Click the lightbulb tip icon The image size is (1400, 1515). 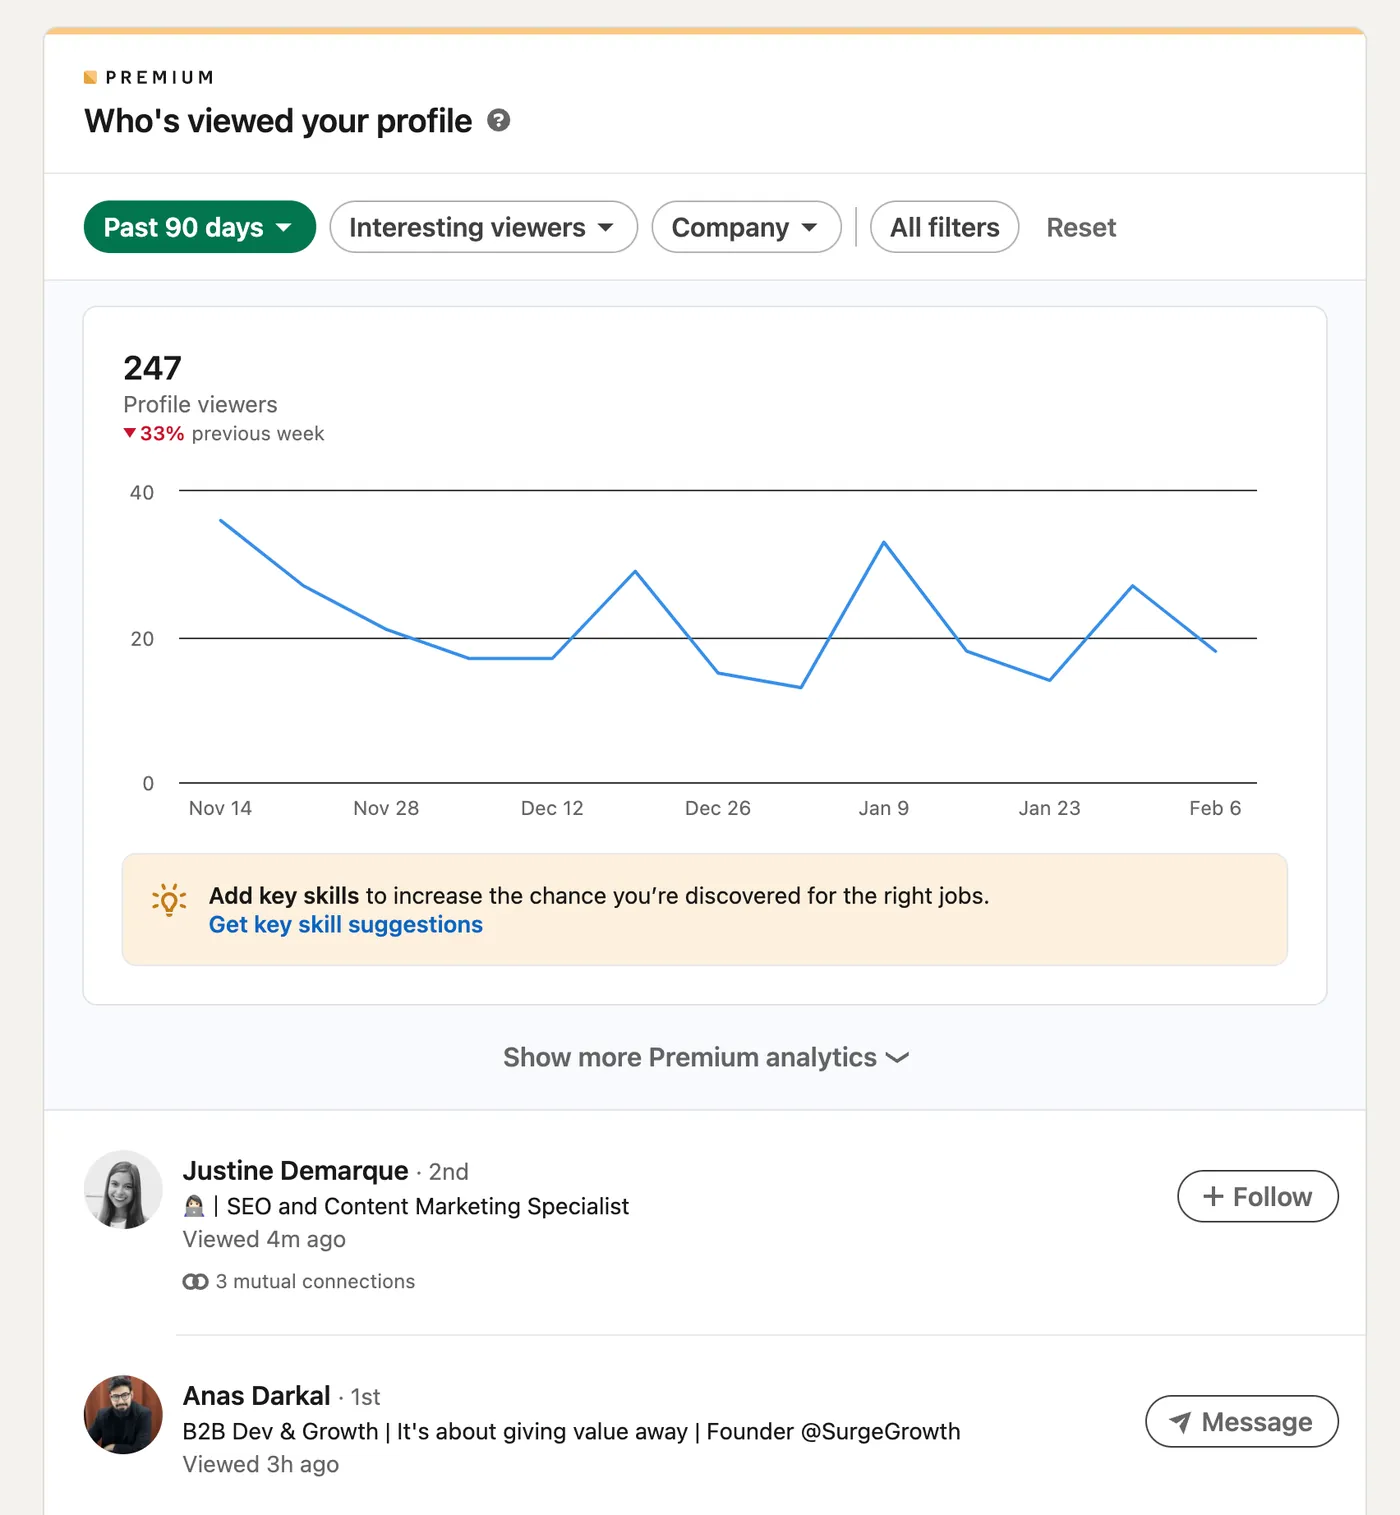coord(169,900)
